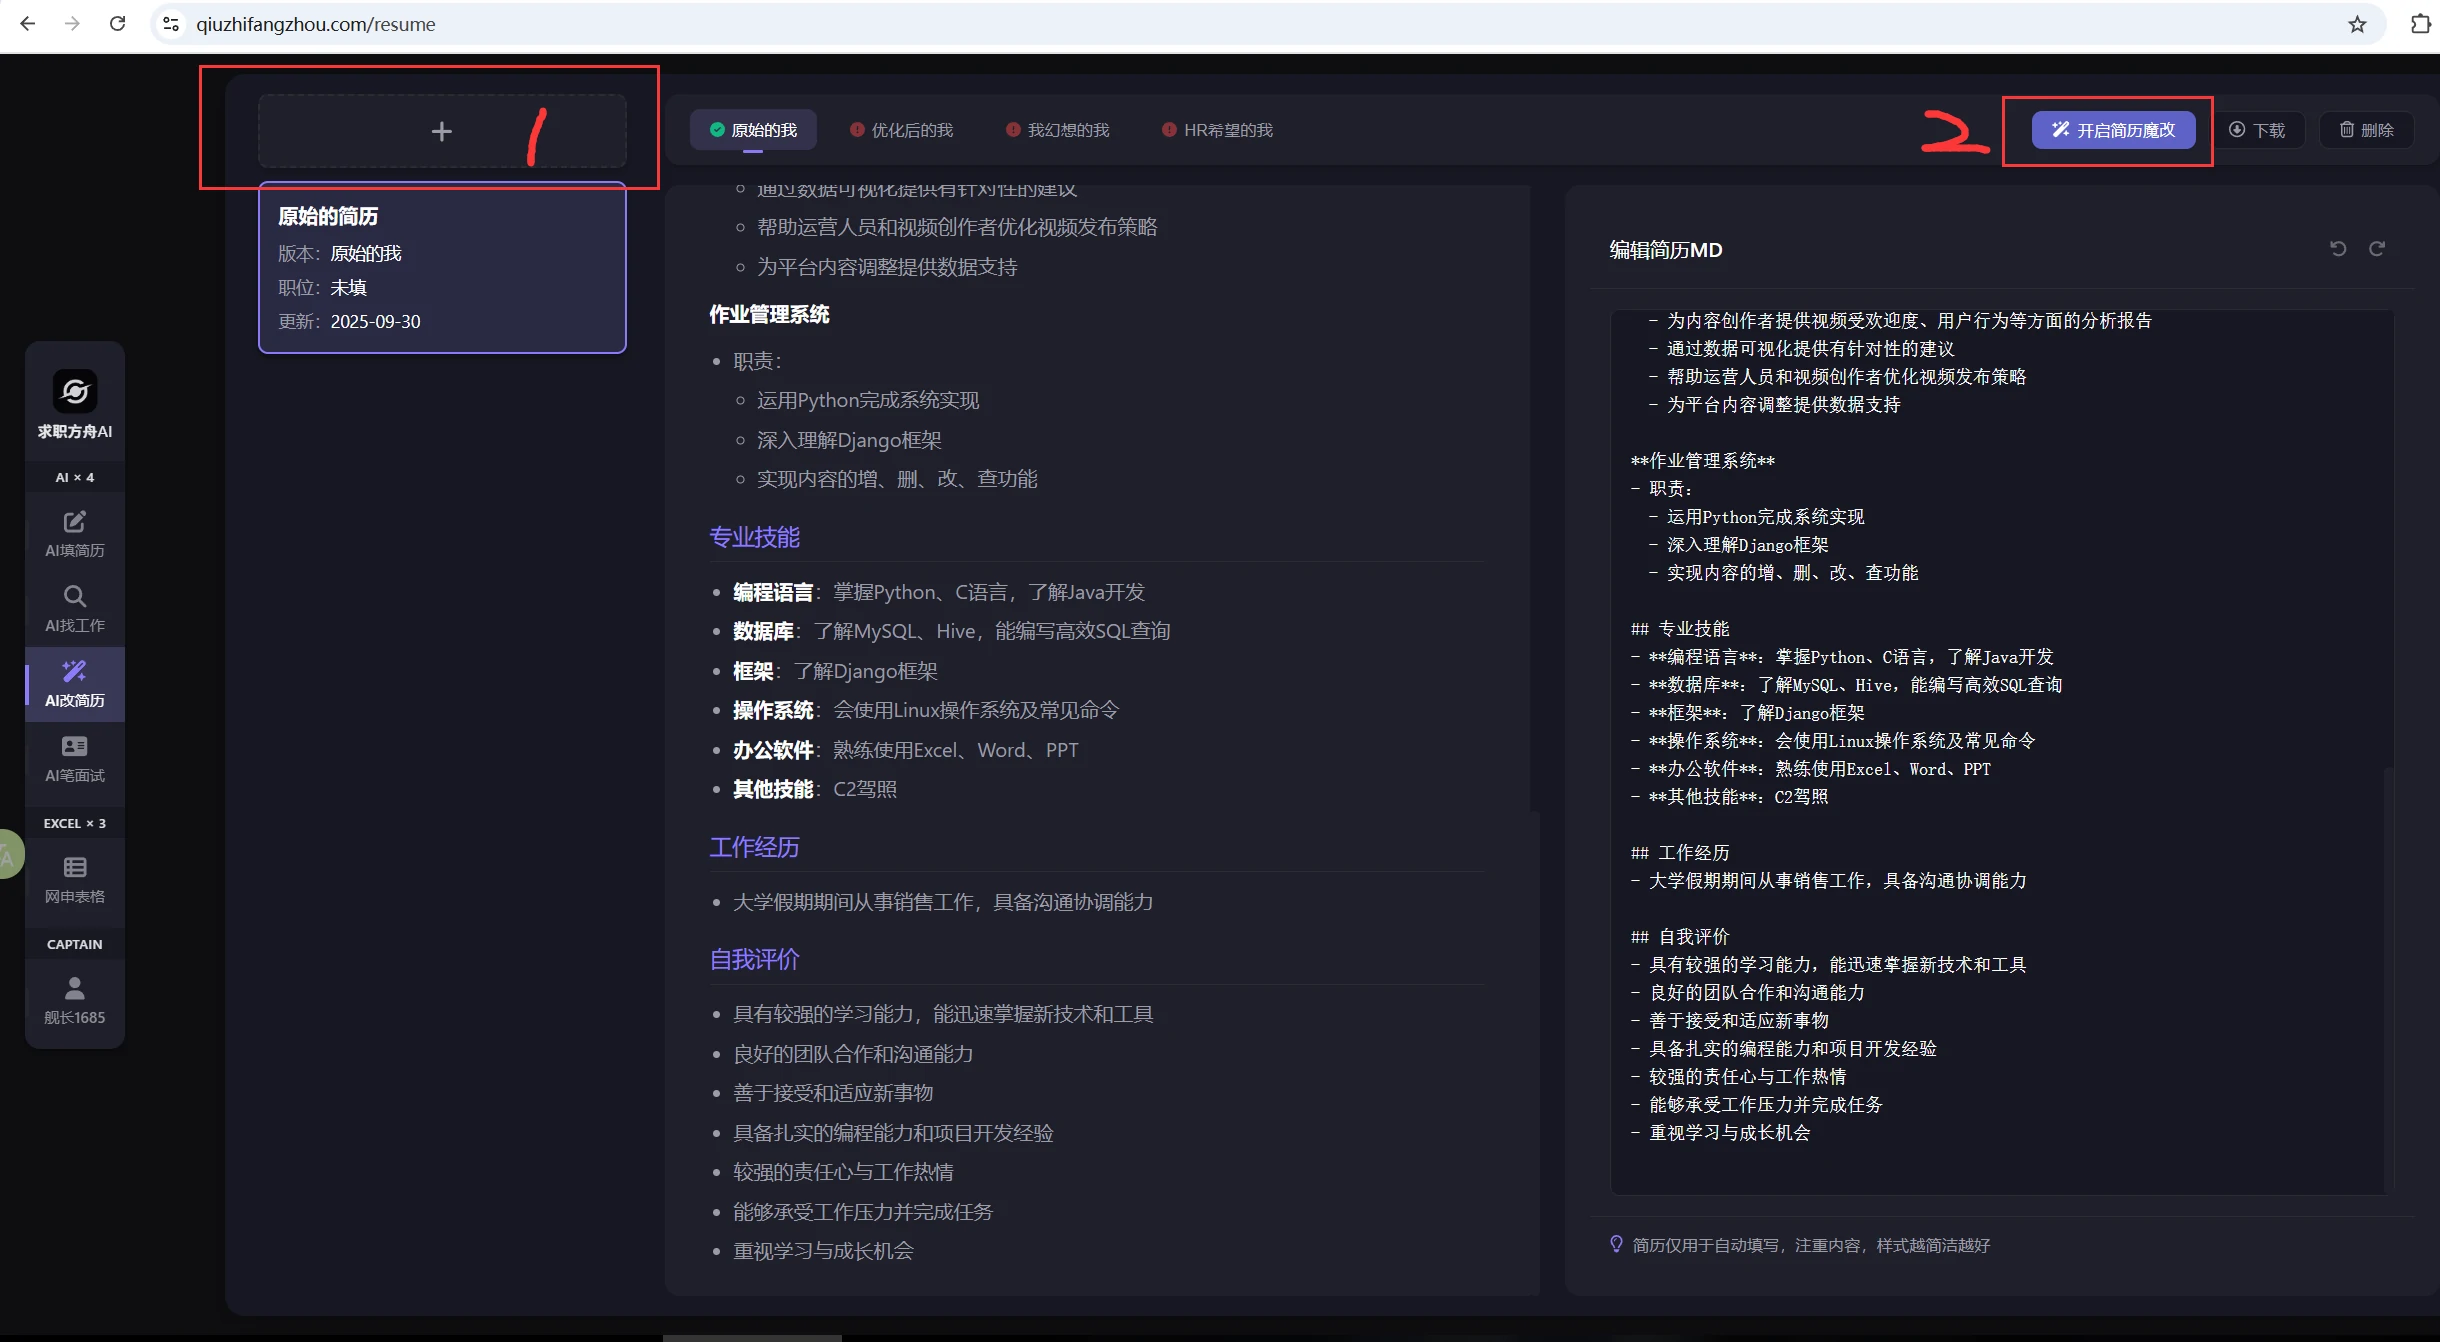Image resolution: width=2440 pixels, height=1342 pixels.
Task: Select 原始的我 version tab
Action: click(753, 130)
